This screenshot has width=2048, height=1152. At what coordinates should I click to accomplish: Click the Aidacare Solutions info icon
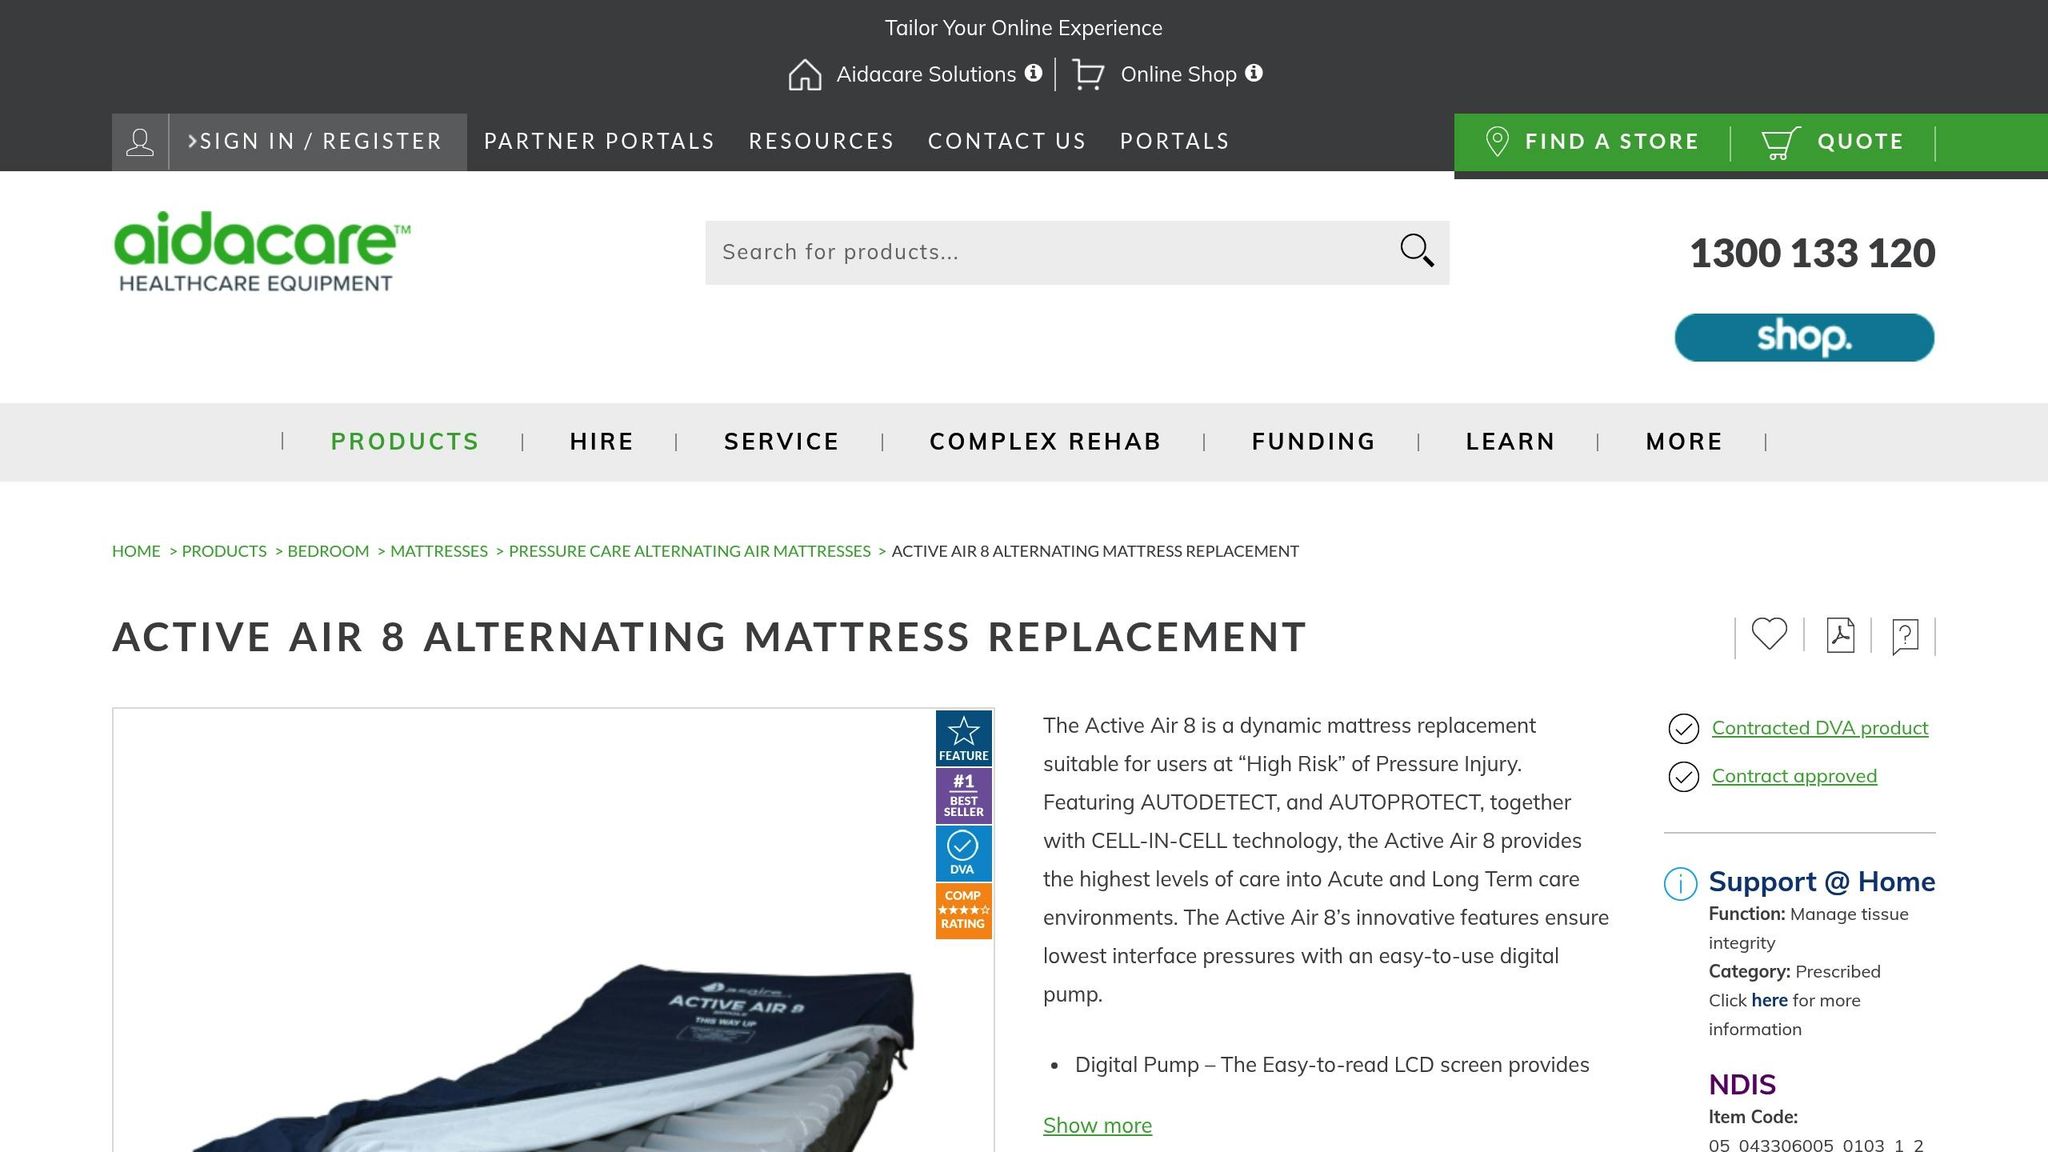1034,73
